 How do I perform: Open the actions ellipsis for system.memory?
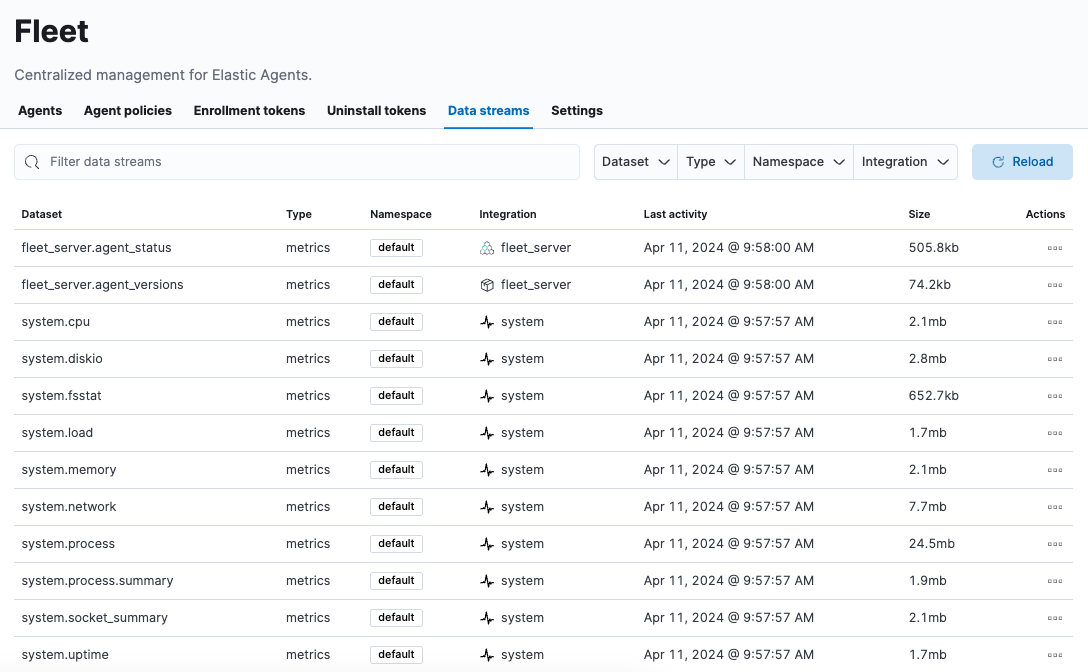click(1055, 469)
